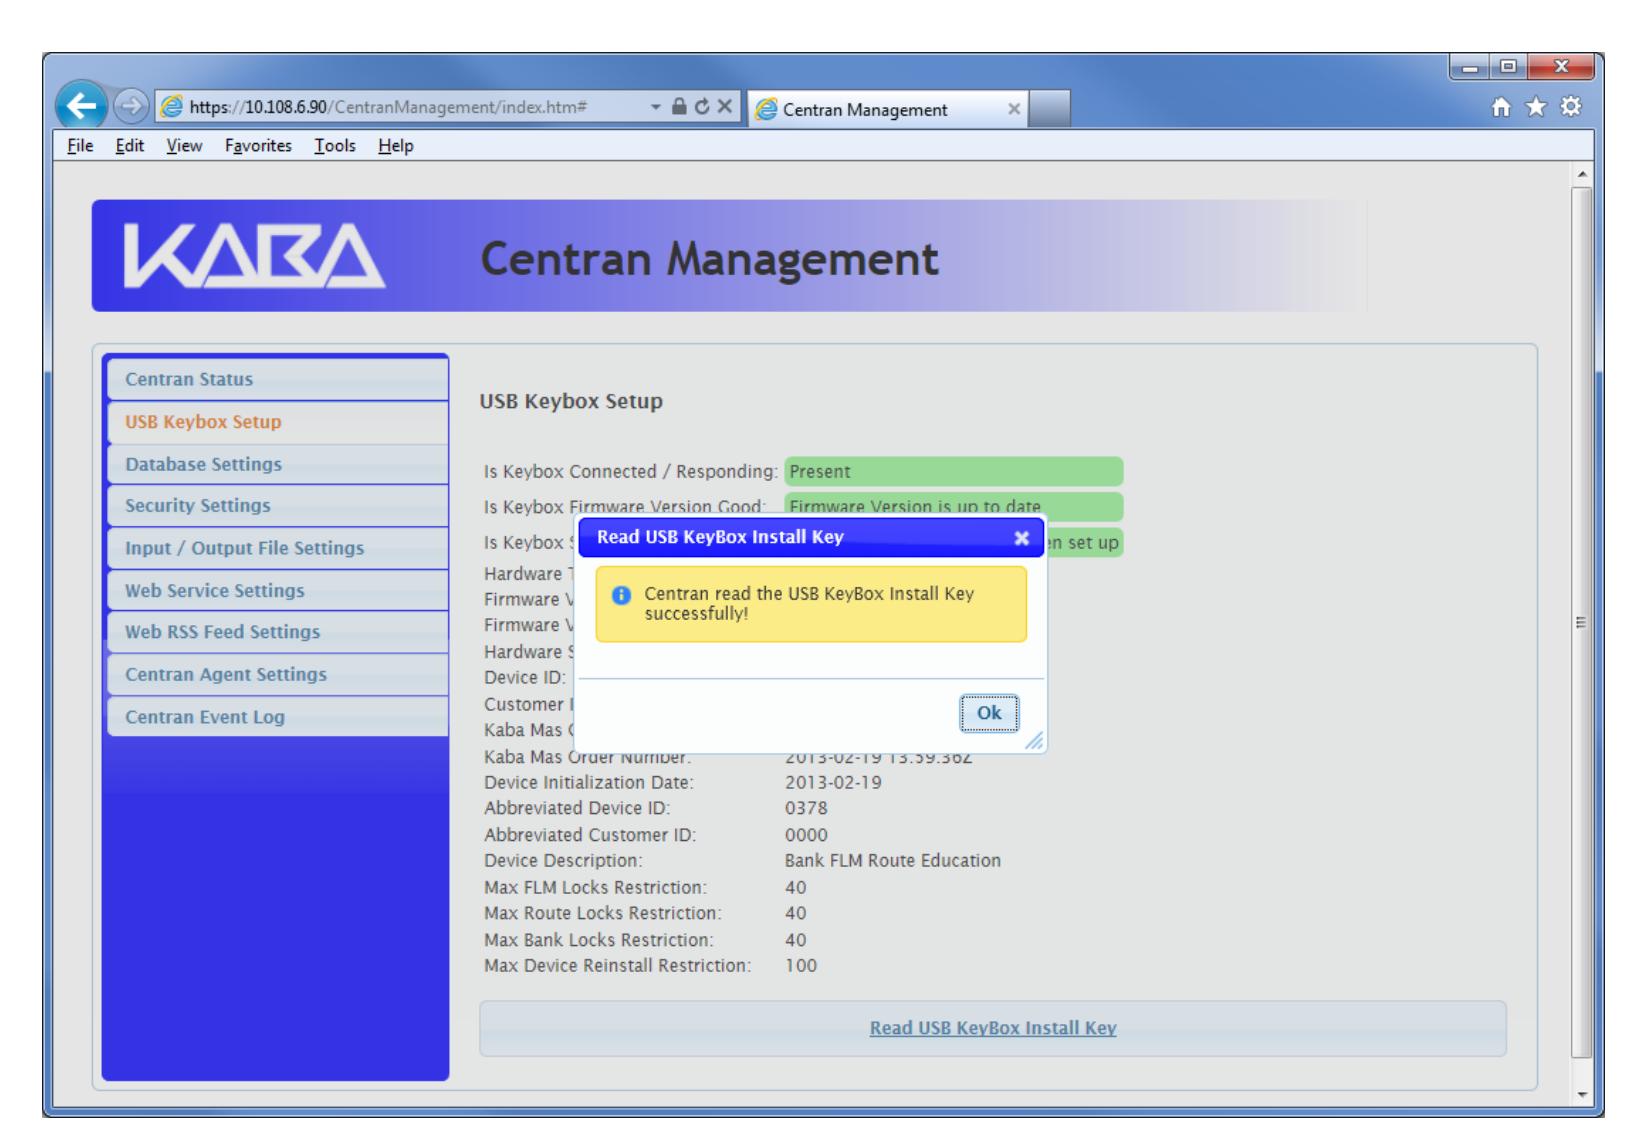Click the Abbreviated Device ID value 0378
Image resolution: width=1632 pixels, height=1148 pixels.
806,808
